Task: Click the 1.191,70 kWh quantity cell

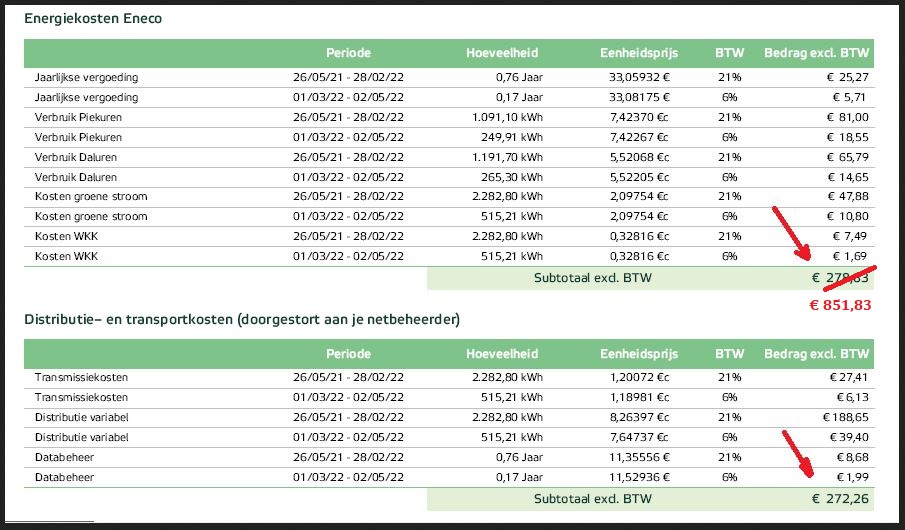Action: (x=505, y=157)
